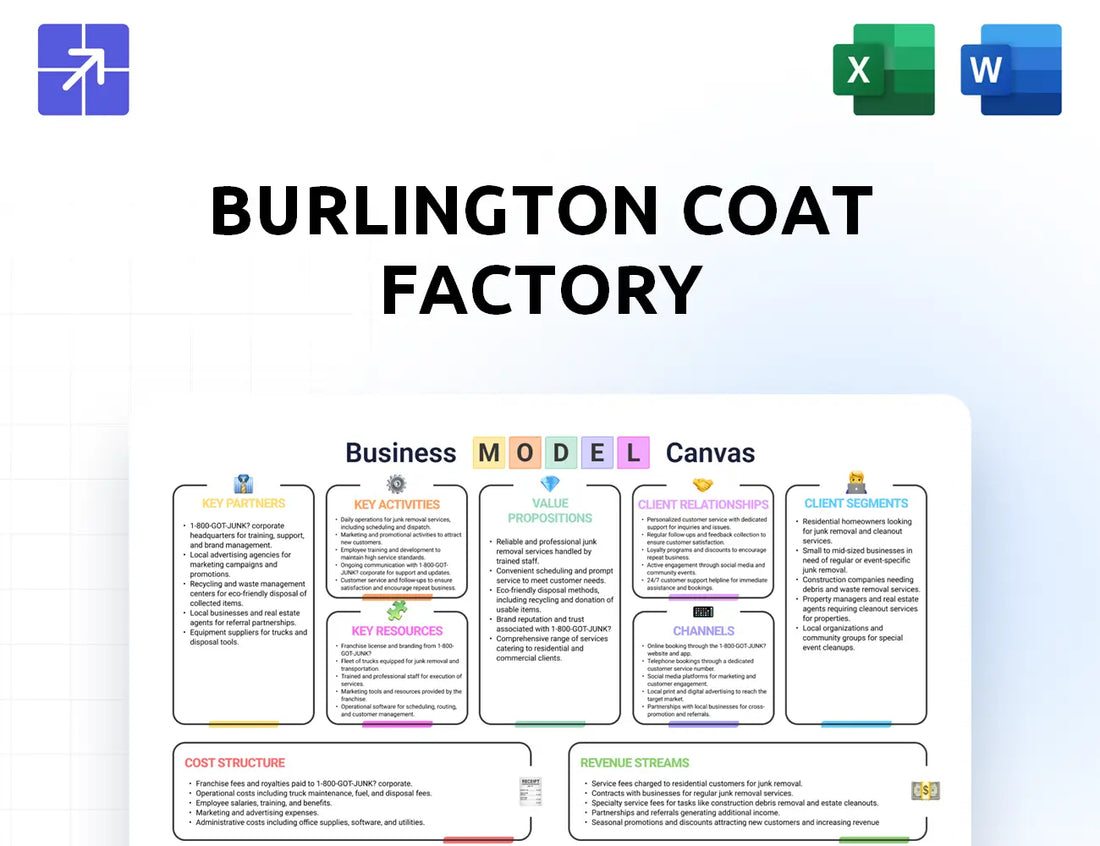Click the dollar bill icon in Revenue Streams

pos(925,791)
